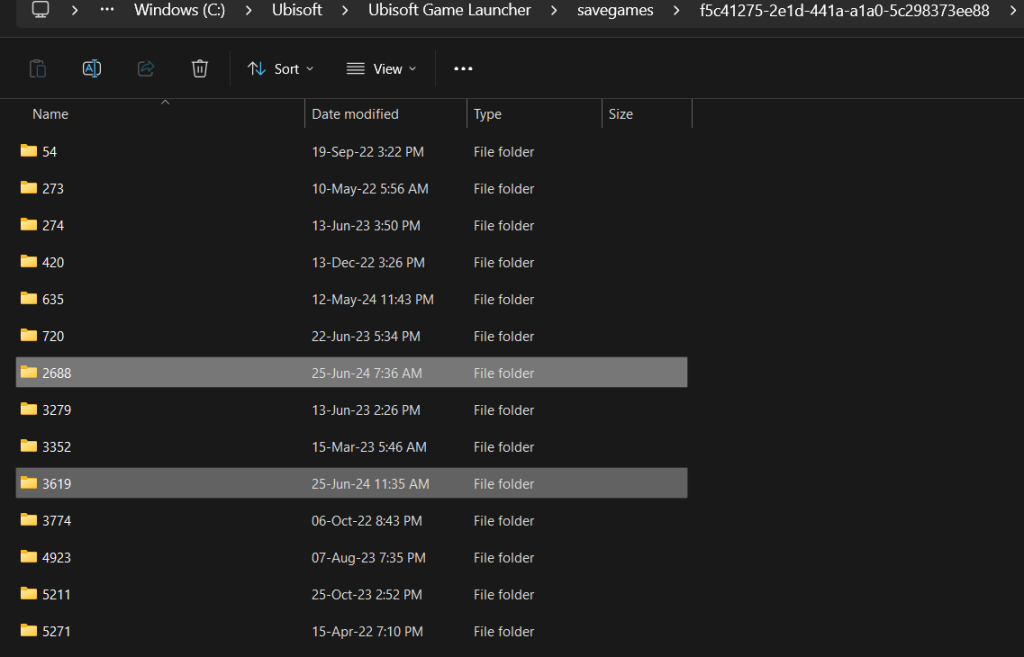This screenshot has height=657, width=1024.
Task: Open the See more ellipsis in the toolbar
Action: pyautogui.click(x=462, y=68)
